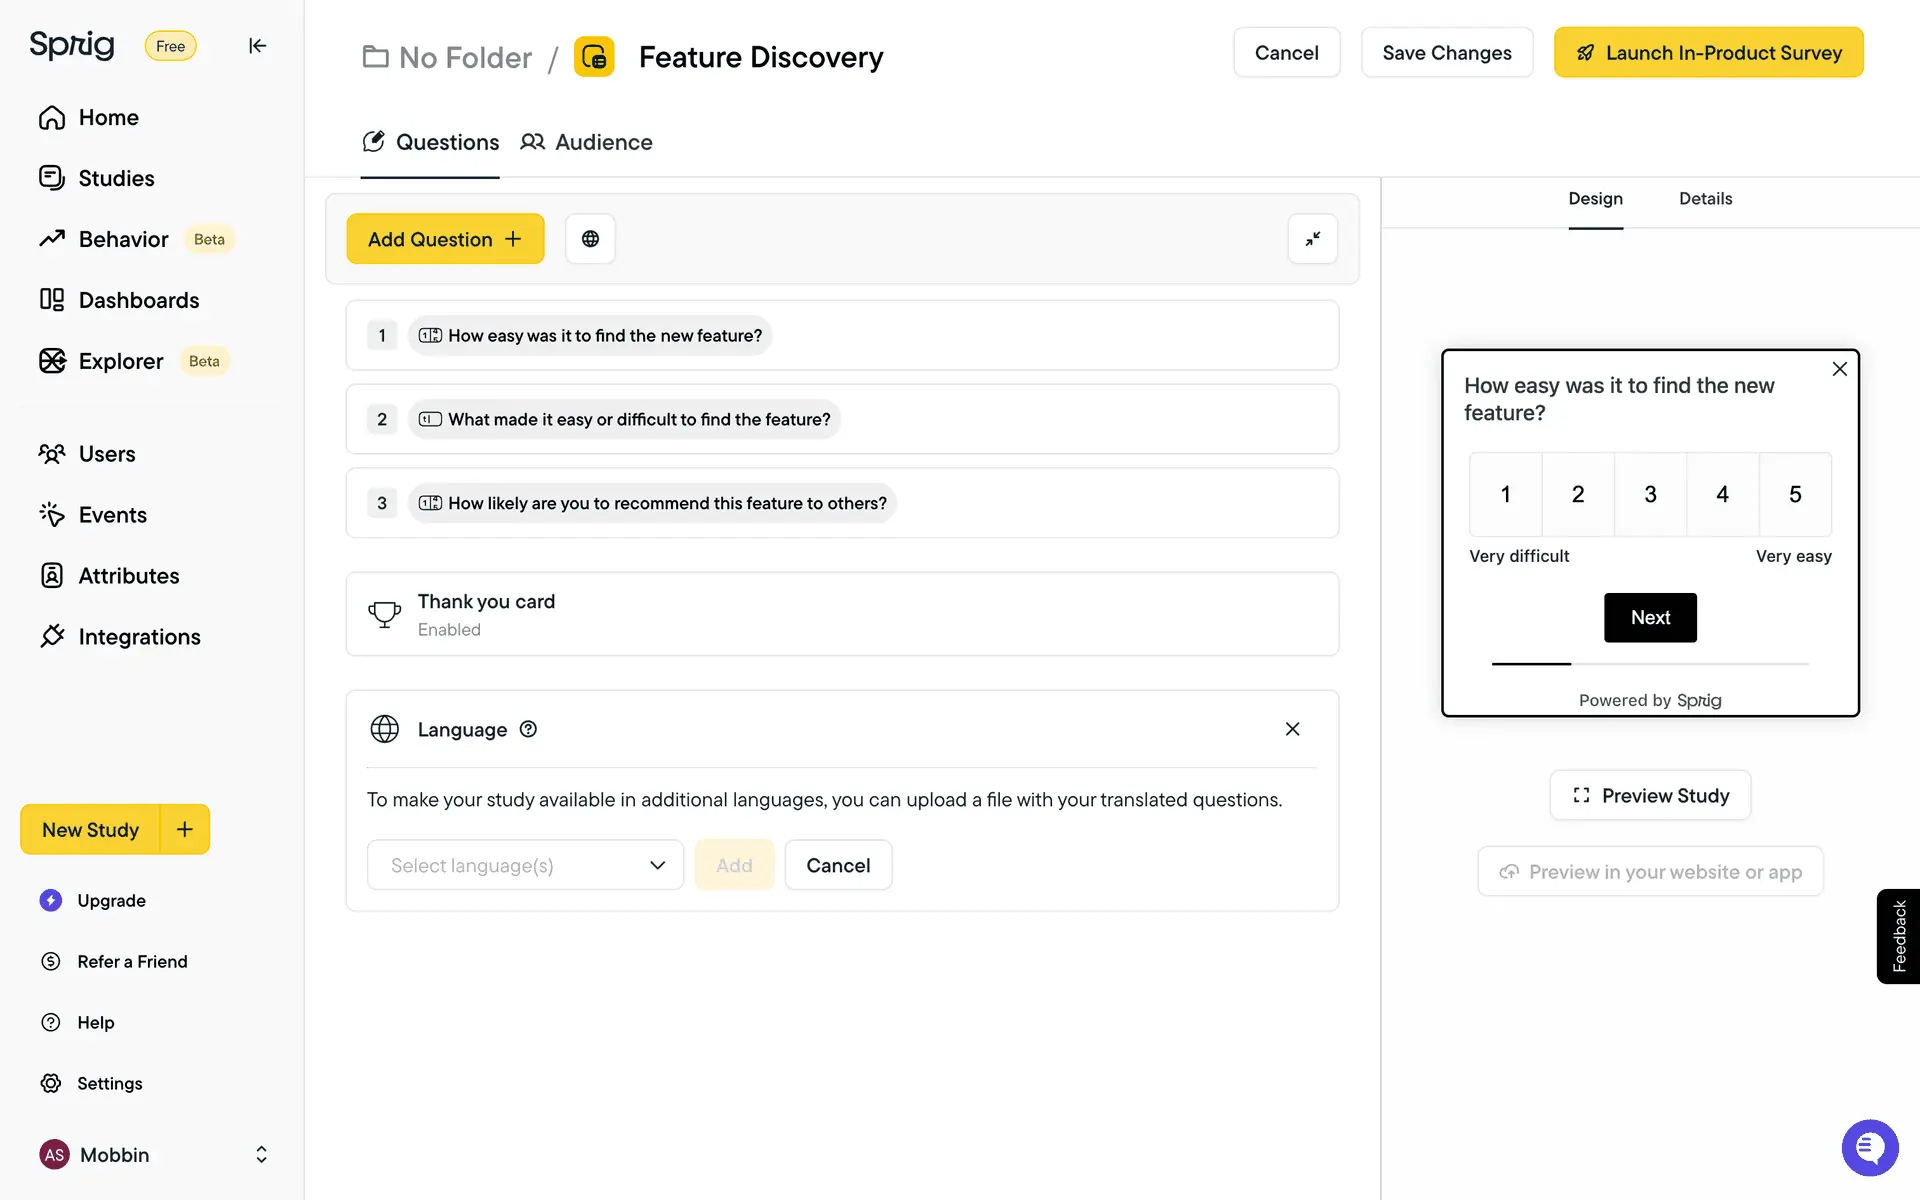Click the Language help question-mark icon
Image resolution: width=1920 pixels, height=1200 pixels.
[x=528, y=729]
